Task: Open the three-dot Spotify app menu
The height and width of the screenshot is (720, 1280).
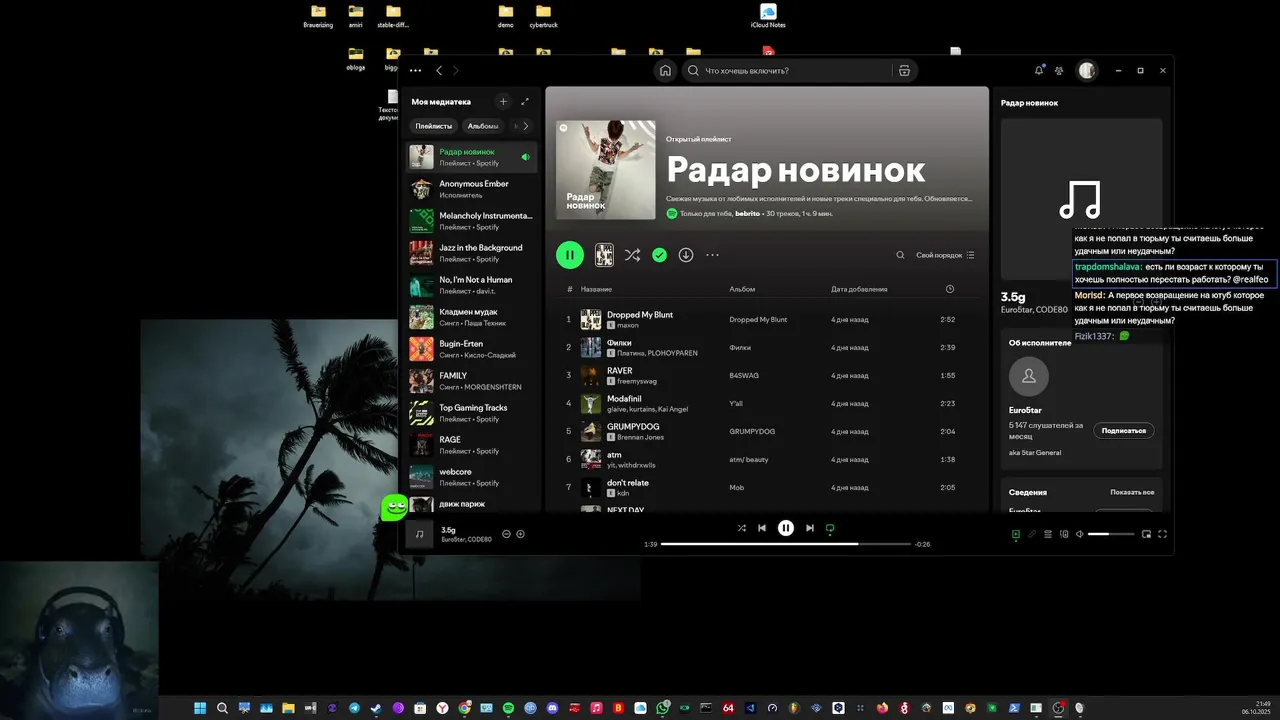Action: pos(415,71)
